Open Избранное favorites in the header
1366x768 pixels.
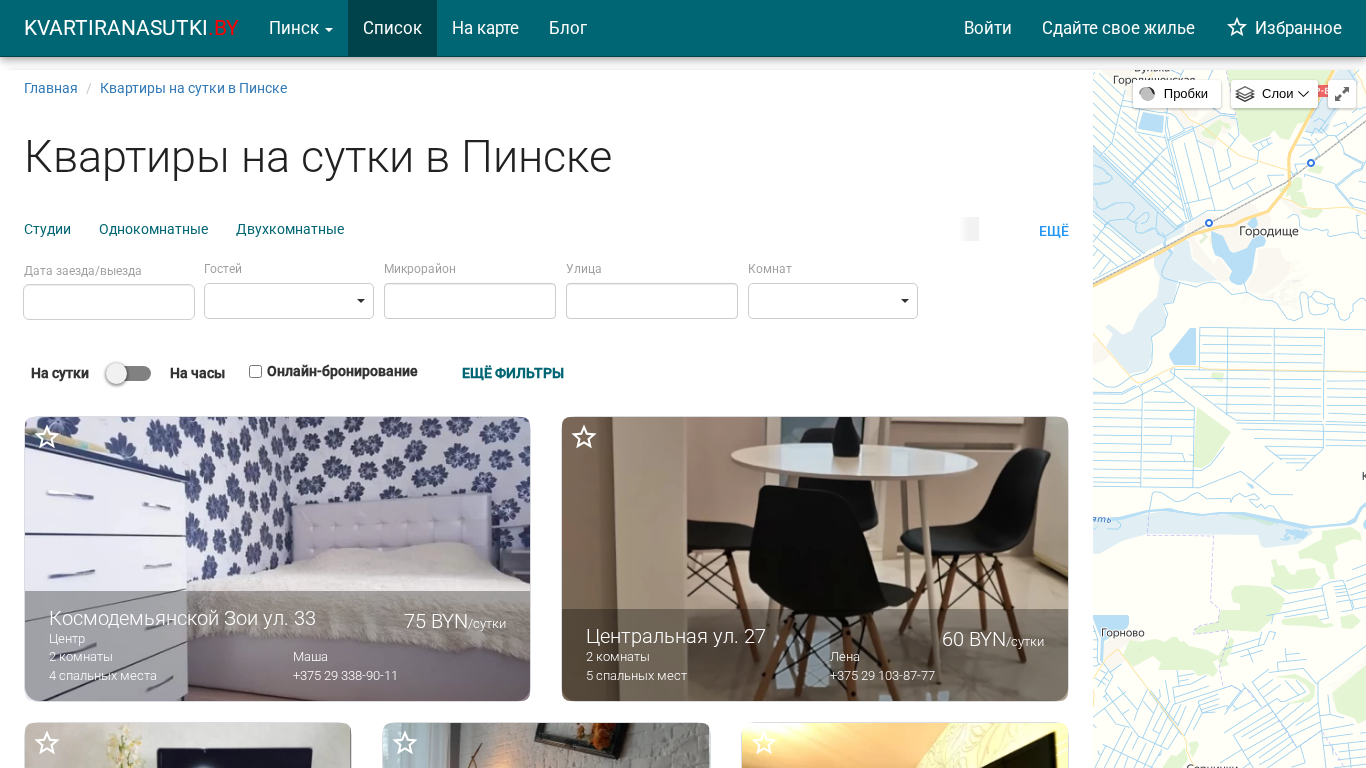point(1284,28)
